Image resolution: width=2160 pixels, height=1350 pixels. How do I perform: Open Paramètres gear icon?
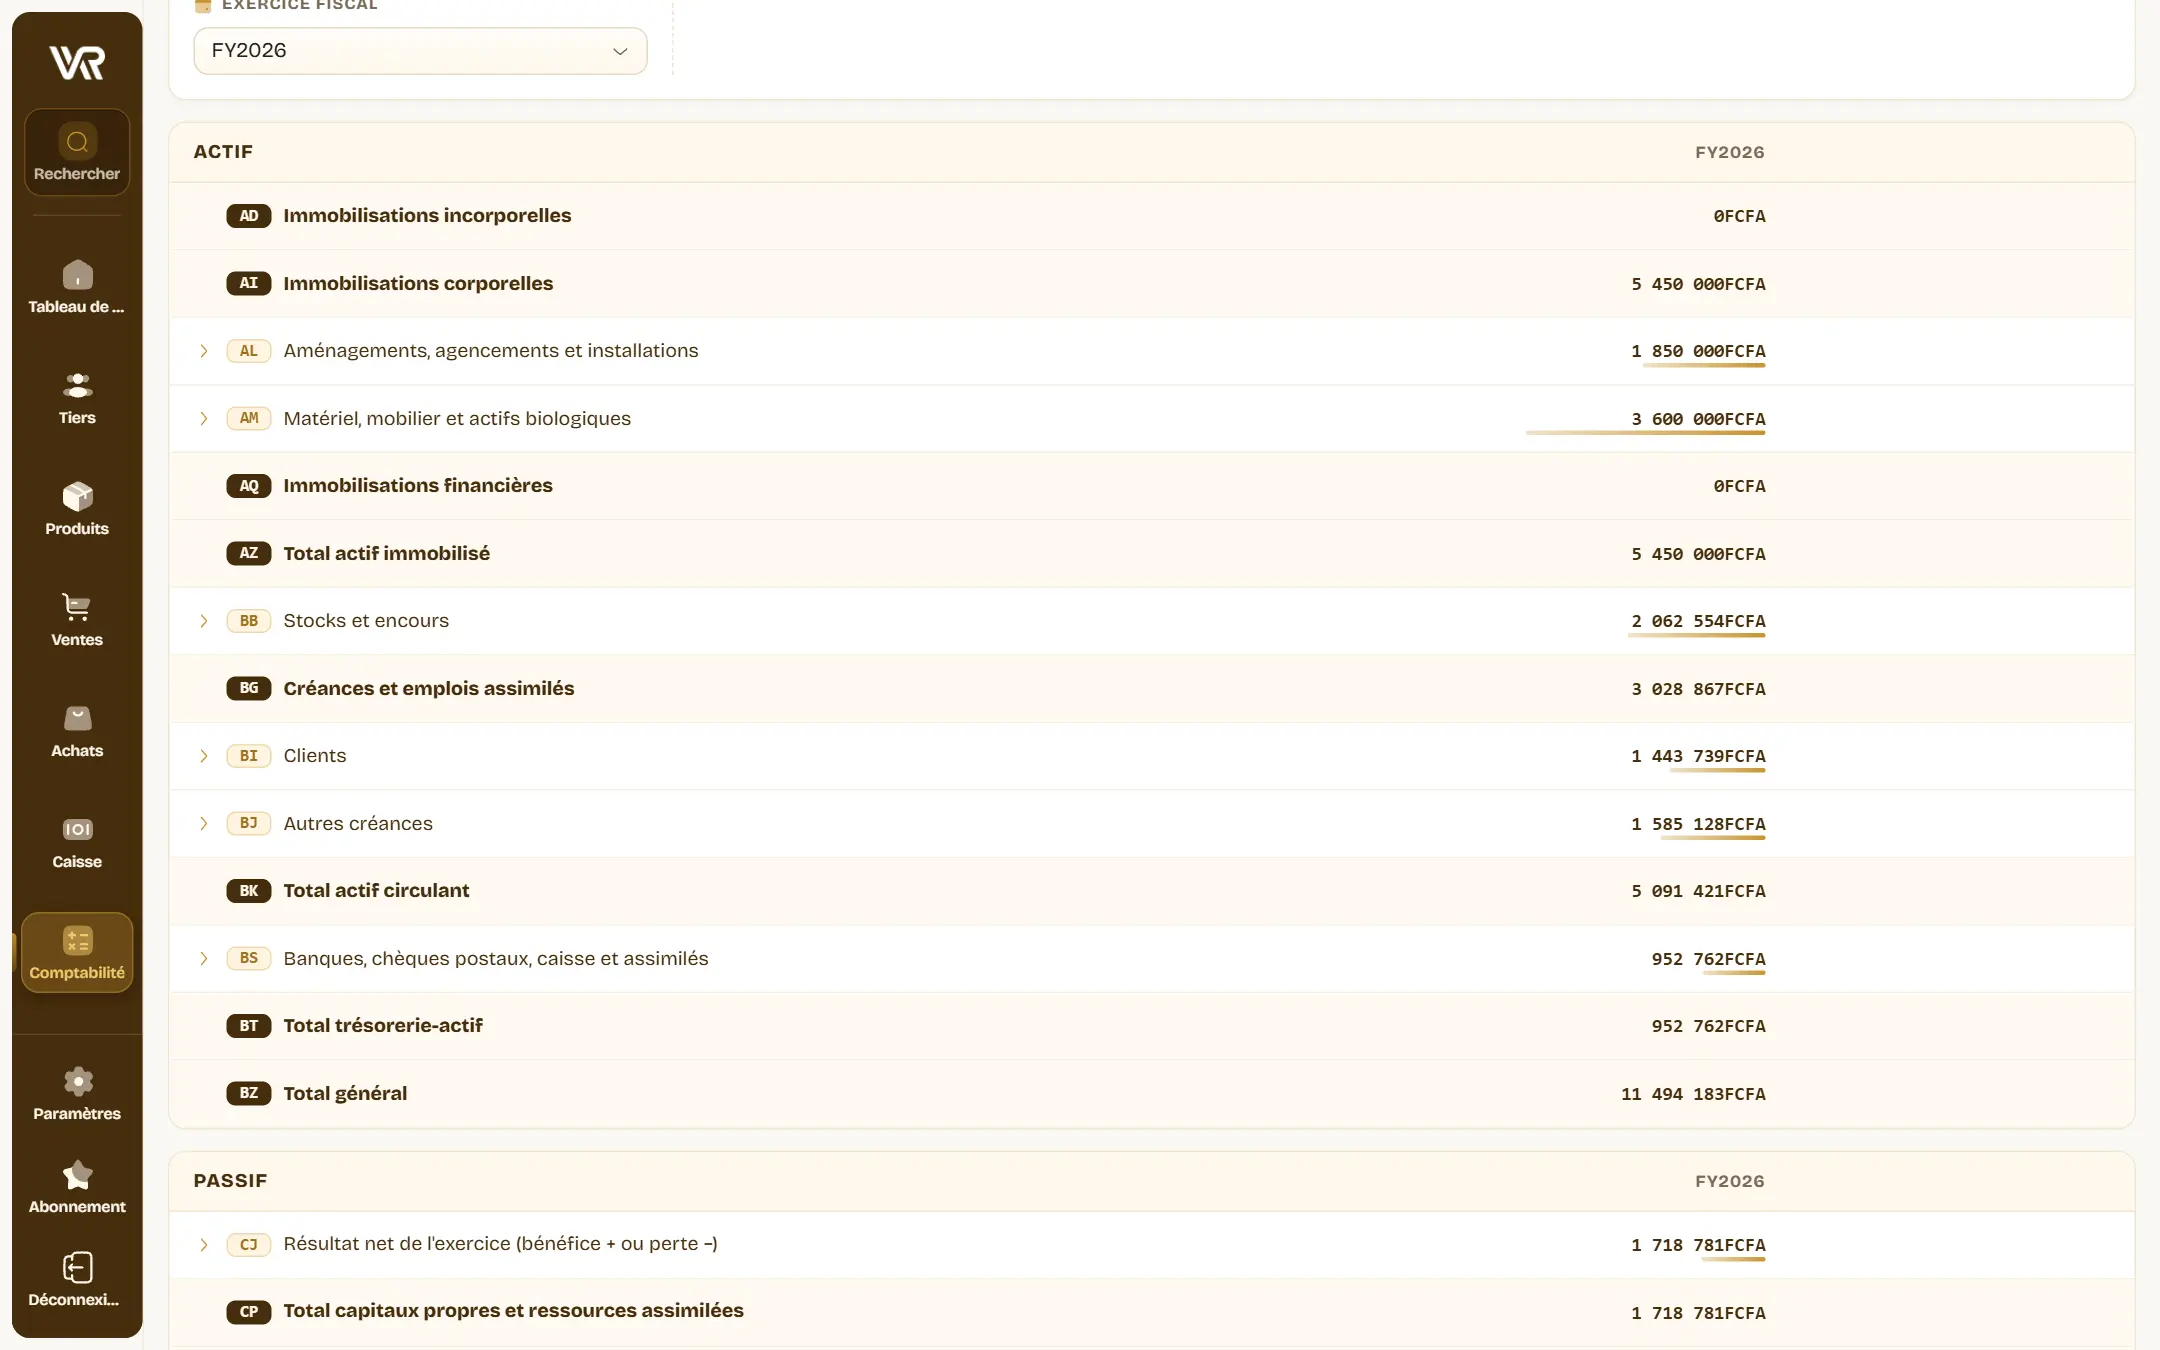[77, 1081]
